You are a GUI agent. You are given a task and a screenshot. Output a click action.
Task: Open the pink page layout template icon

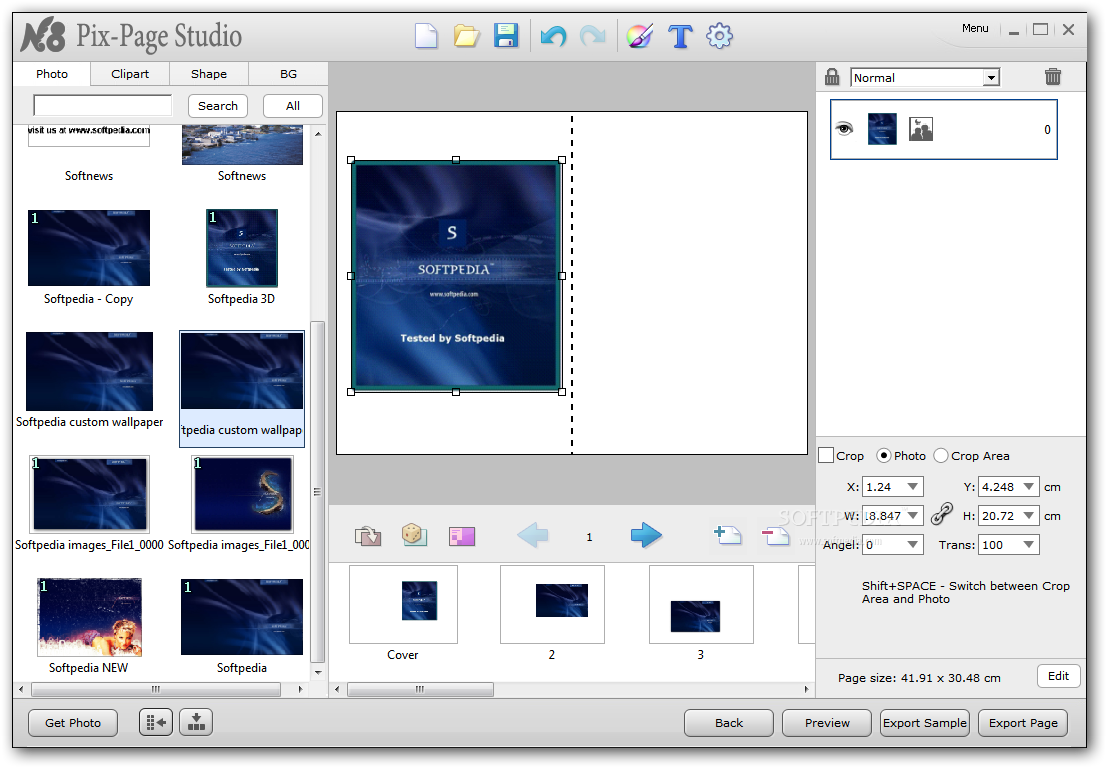click(x=462, y=536)
